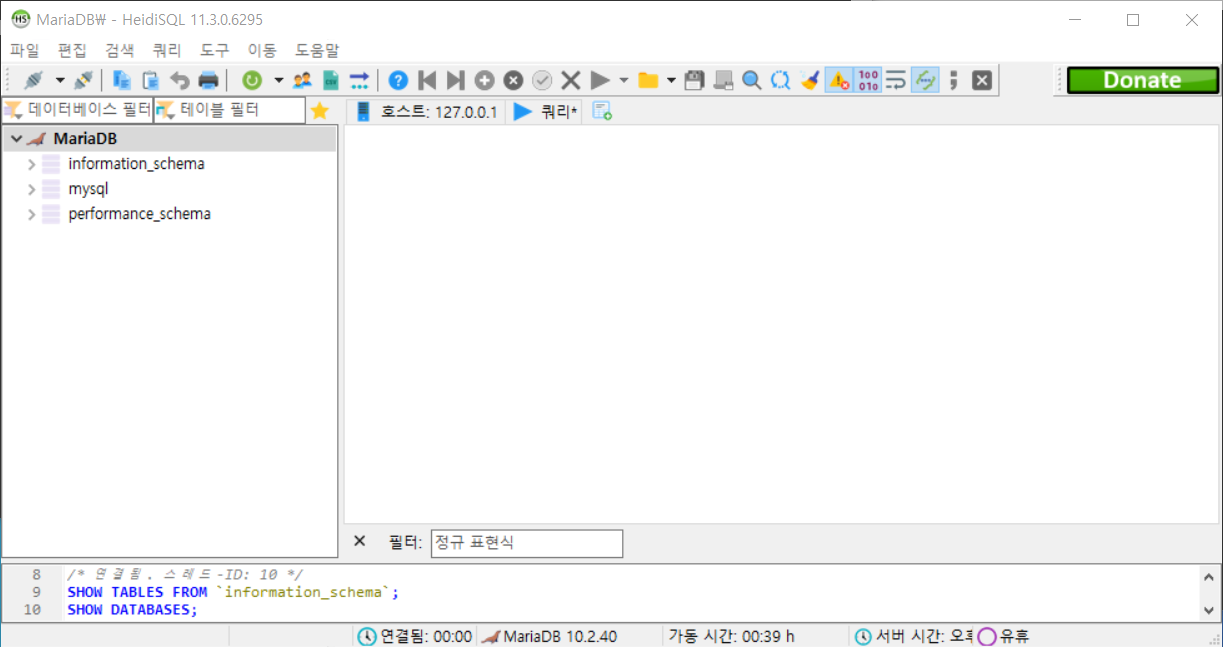Image resolution: width=1223 pixels, height=647 pixels.
Task: Click the blue replace text icon
Action: tap(781, 80)
